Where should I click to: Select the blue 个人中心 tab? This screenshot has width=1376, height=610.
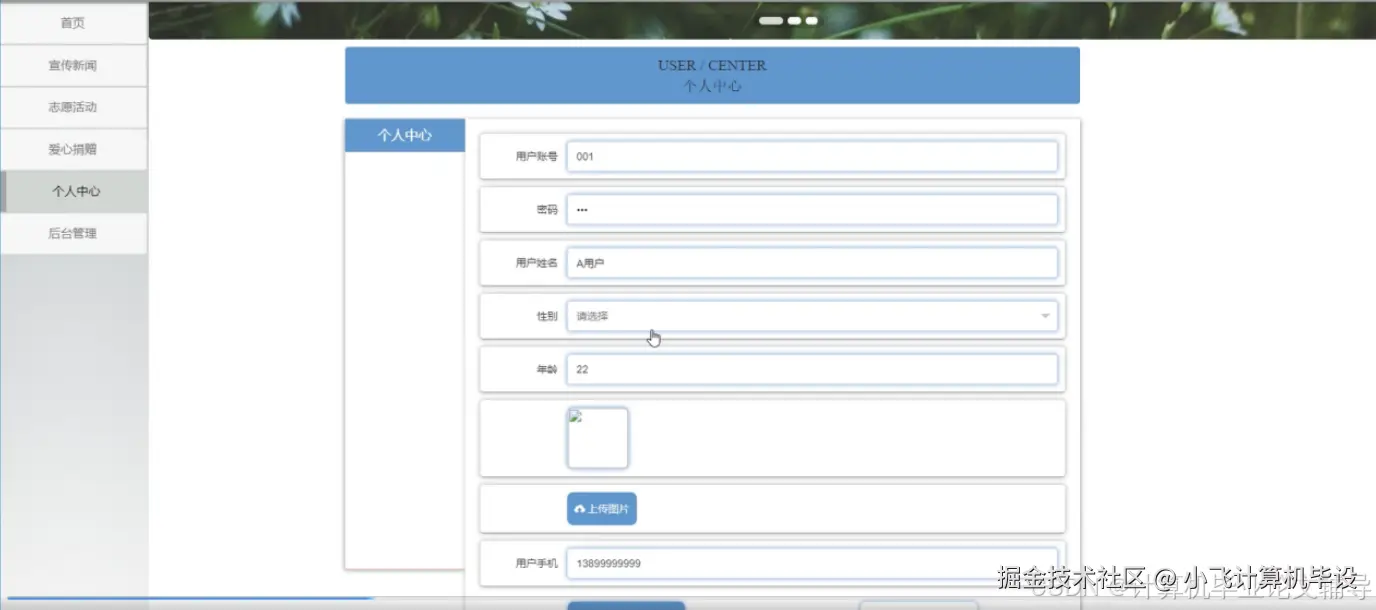coord(405,135)
